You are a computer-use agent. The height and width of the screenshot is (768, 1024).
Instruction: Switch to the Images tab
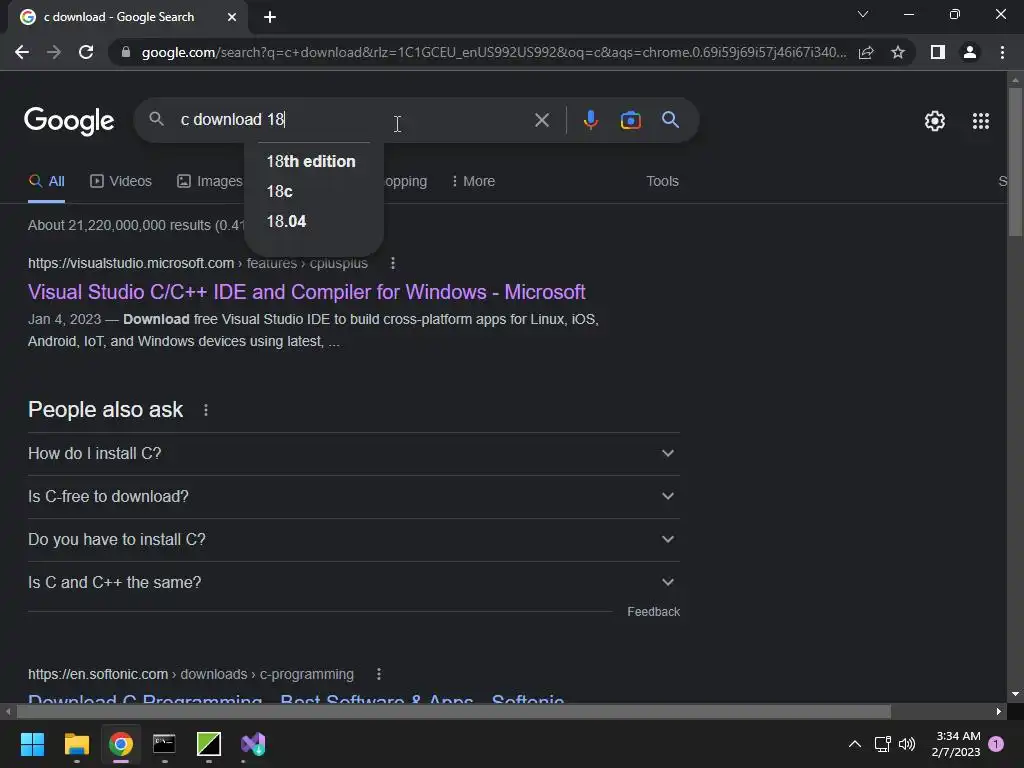pos(210,181)
